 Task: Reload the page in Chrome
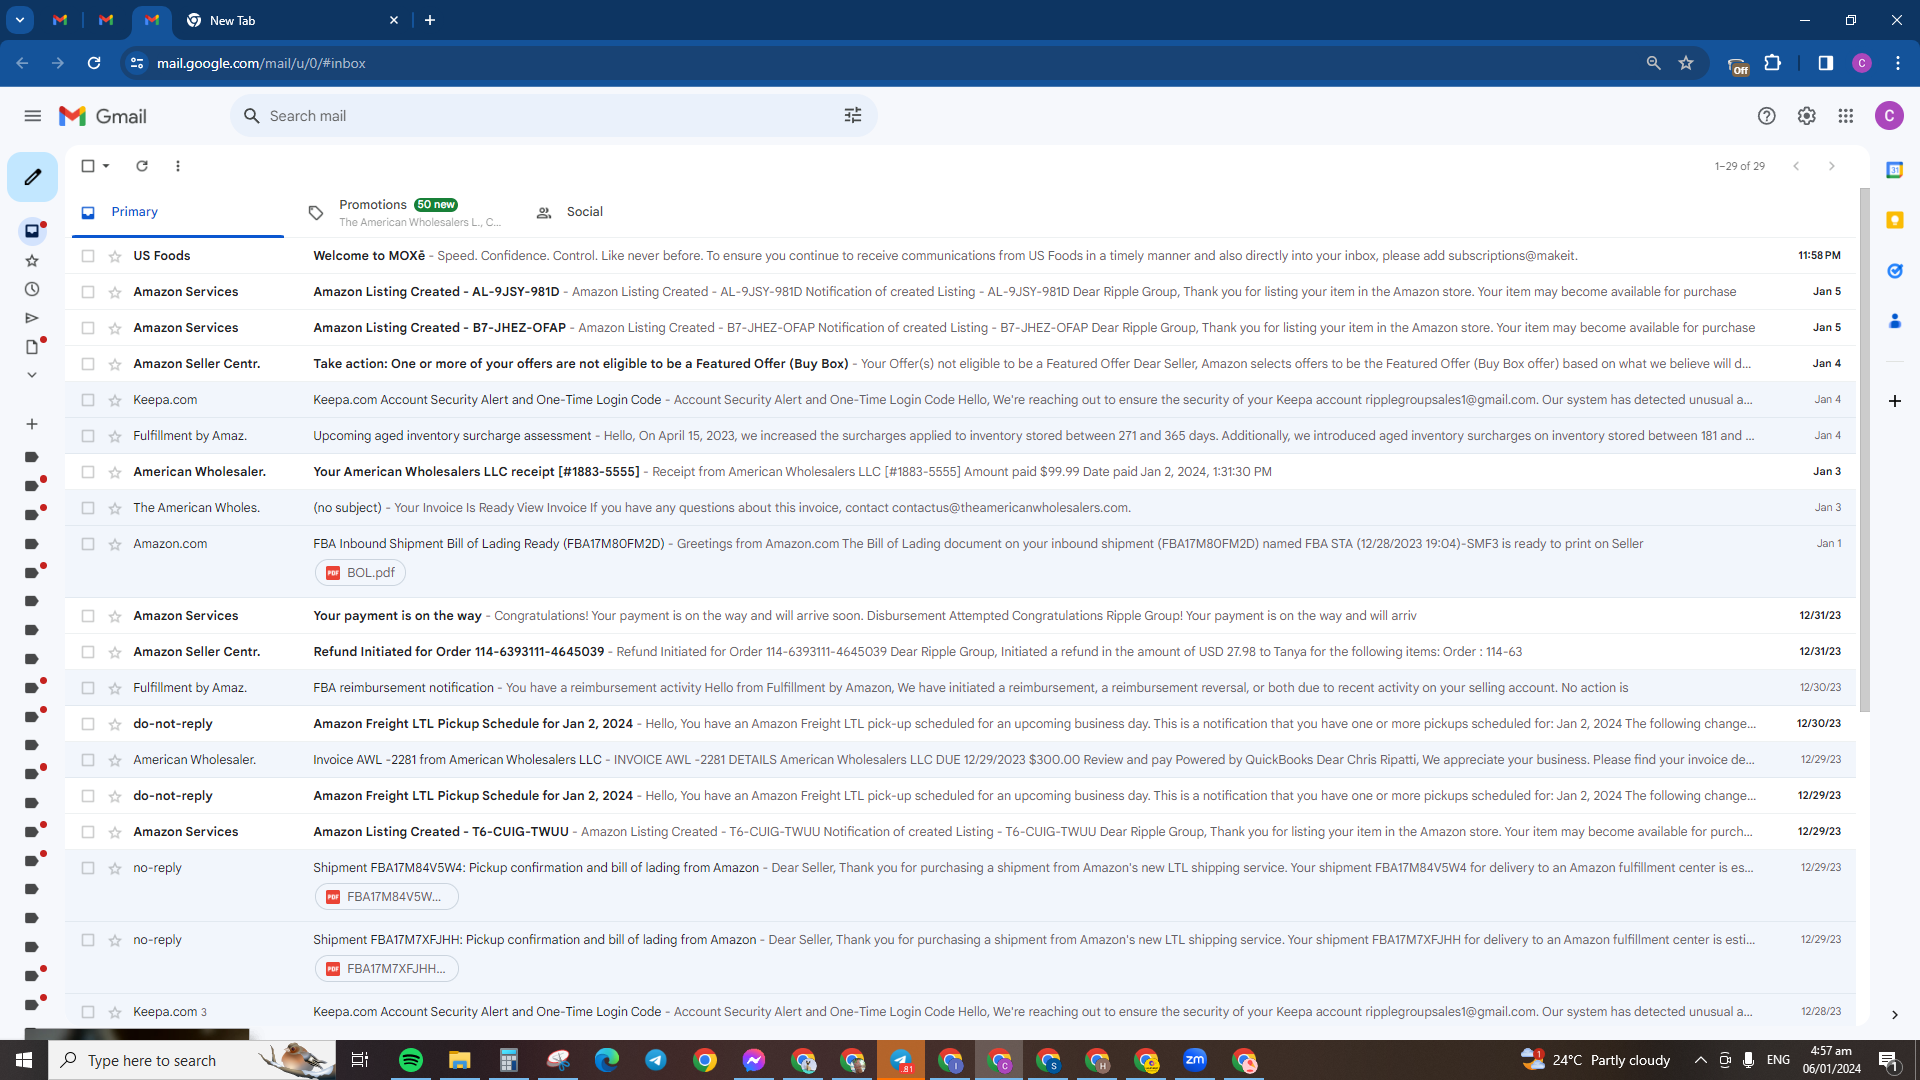(x=94, y=63)
